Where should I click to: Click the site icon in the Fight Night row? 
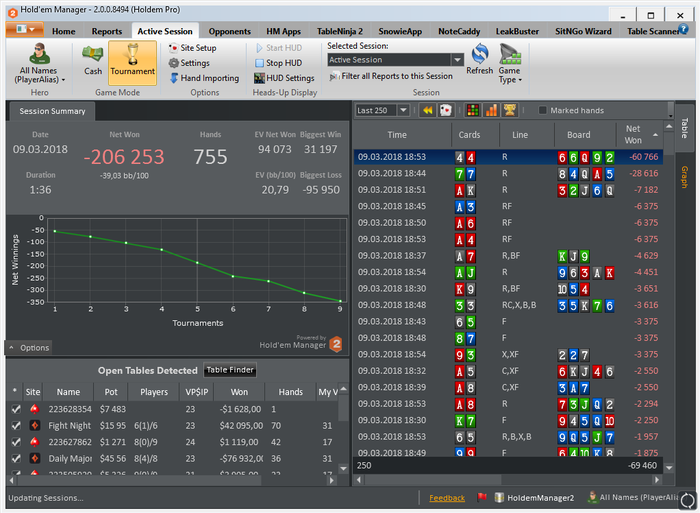34,425
